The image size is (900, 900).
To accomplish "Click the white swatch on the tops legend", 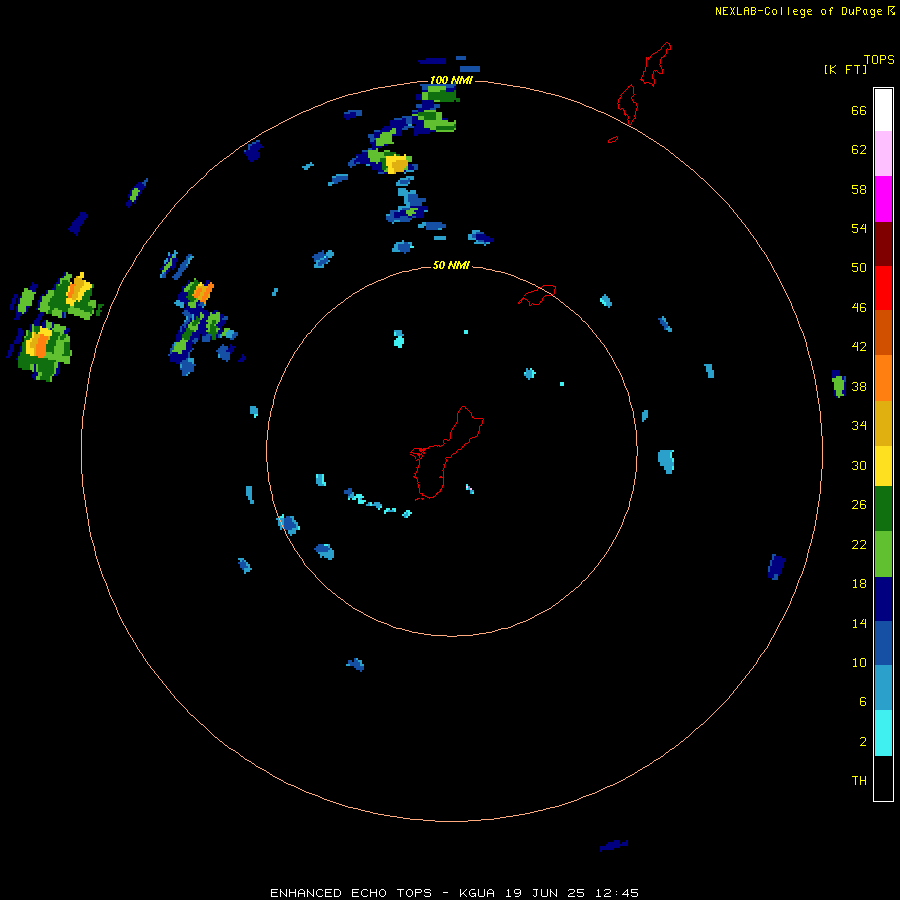I will pyautogui.click(x=883, y=110).
